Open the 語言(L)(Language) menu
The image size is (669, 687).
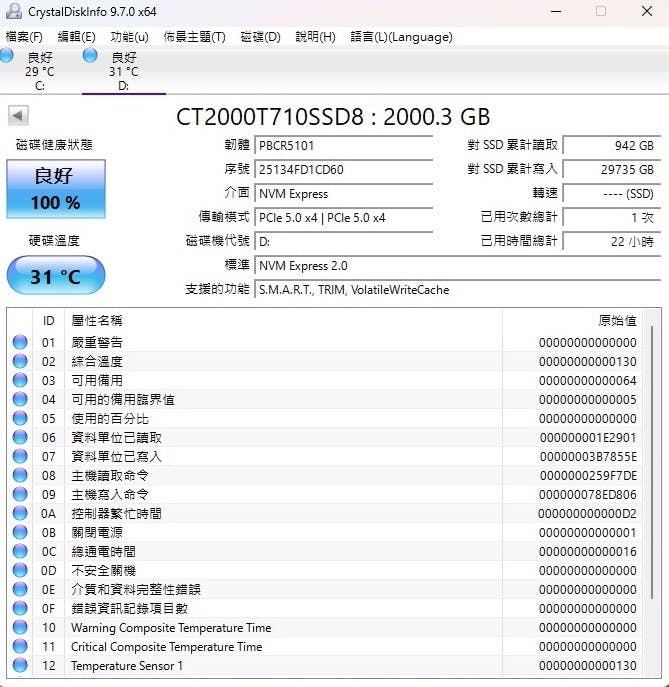pos(401,37)
